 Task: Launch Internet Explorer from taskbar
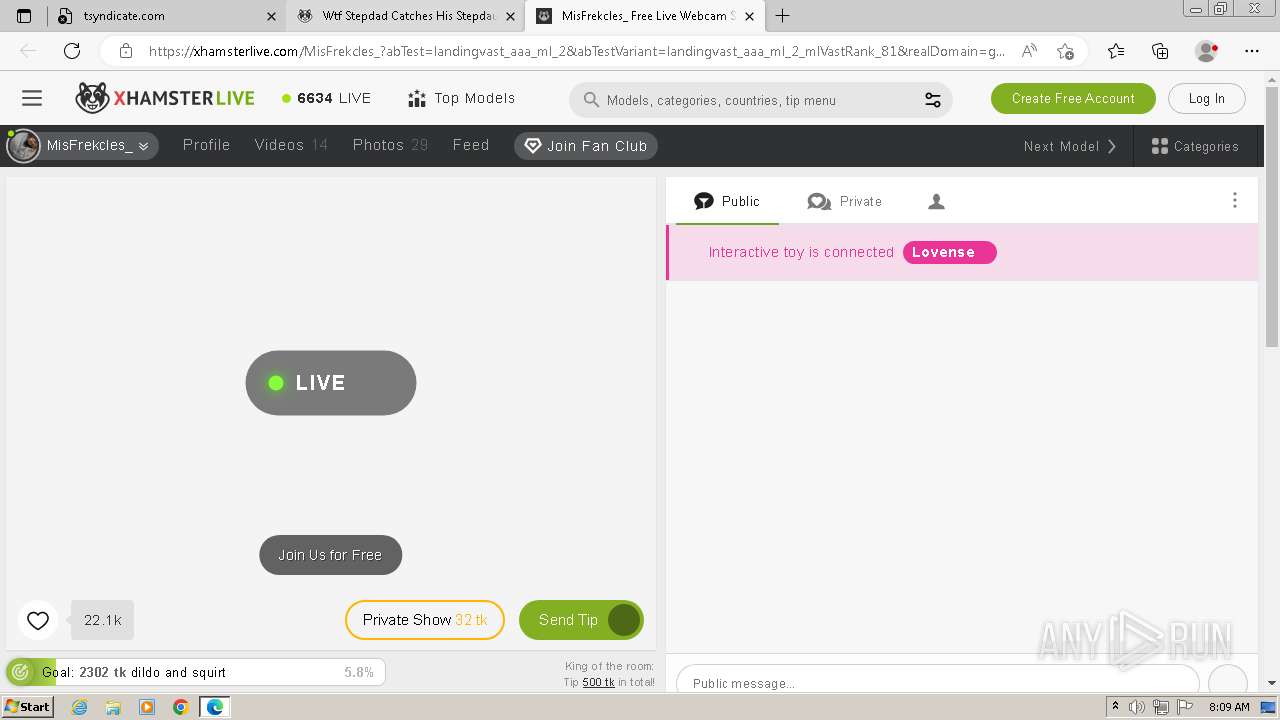tap(79, 707)
